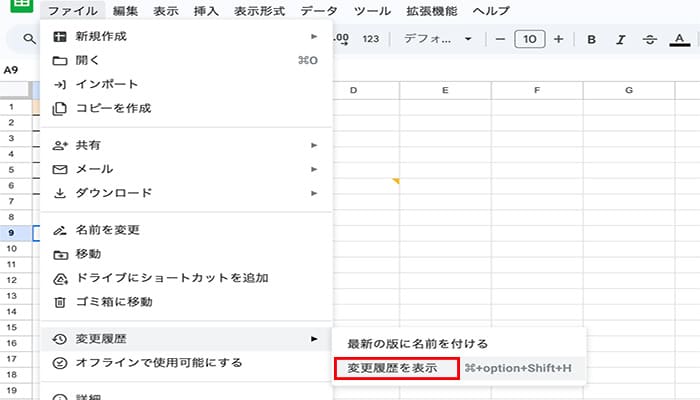Open the 表示形式 menu

pos(259,11)
